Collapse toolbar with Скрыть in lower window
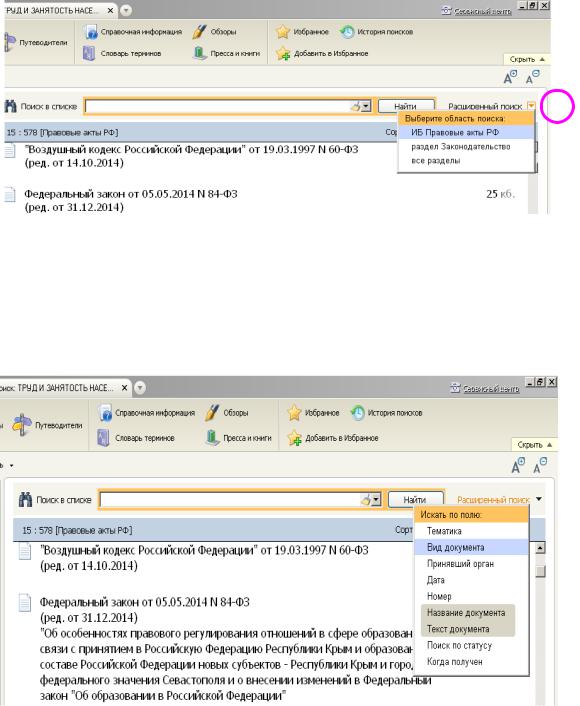Screen dimensions: 580x706 pyautogui.click(x=535, y=445)
